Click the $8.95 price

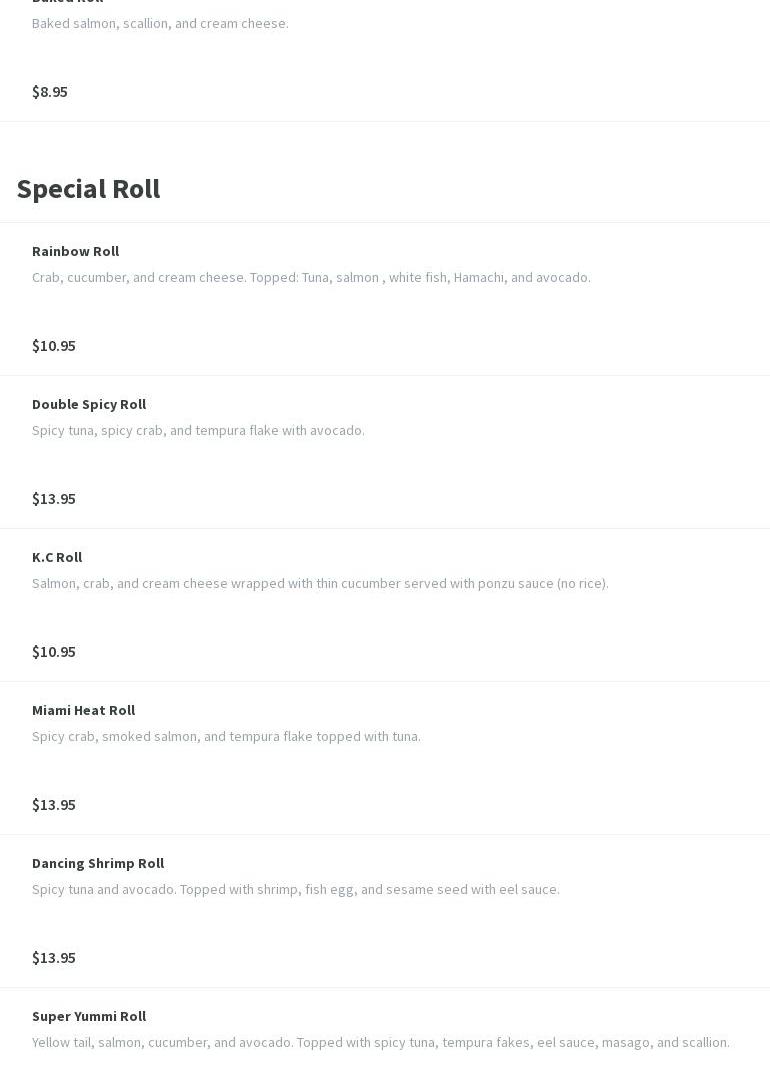coord(50,91)
